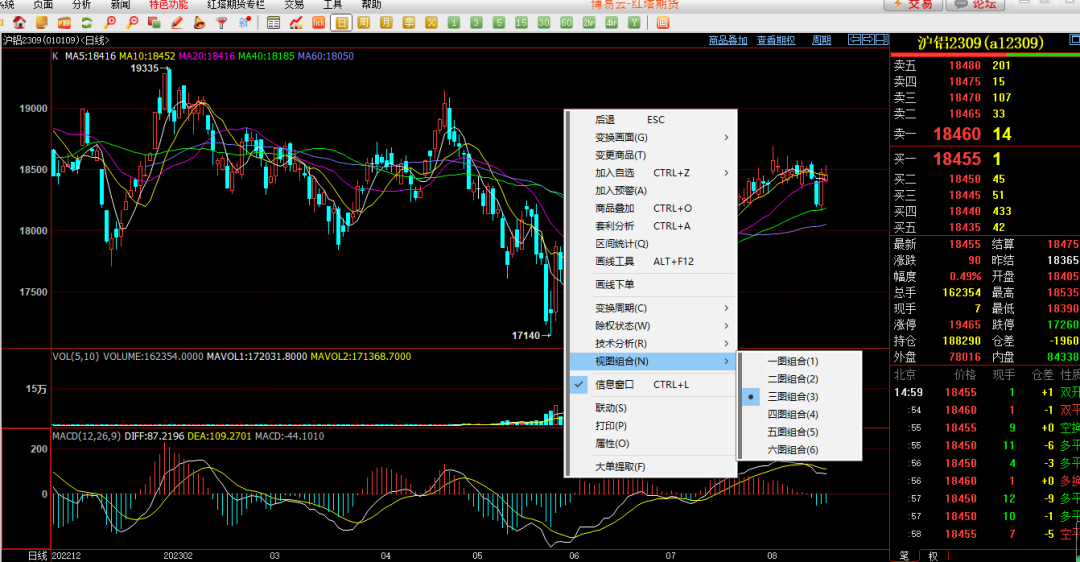Screen dimensions: 1080x562
Task: Switch to Tick chart
Action: click(x=318, y=23)
